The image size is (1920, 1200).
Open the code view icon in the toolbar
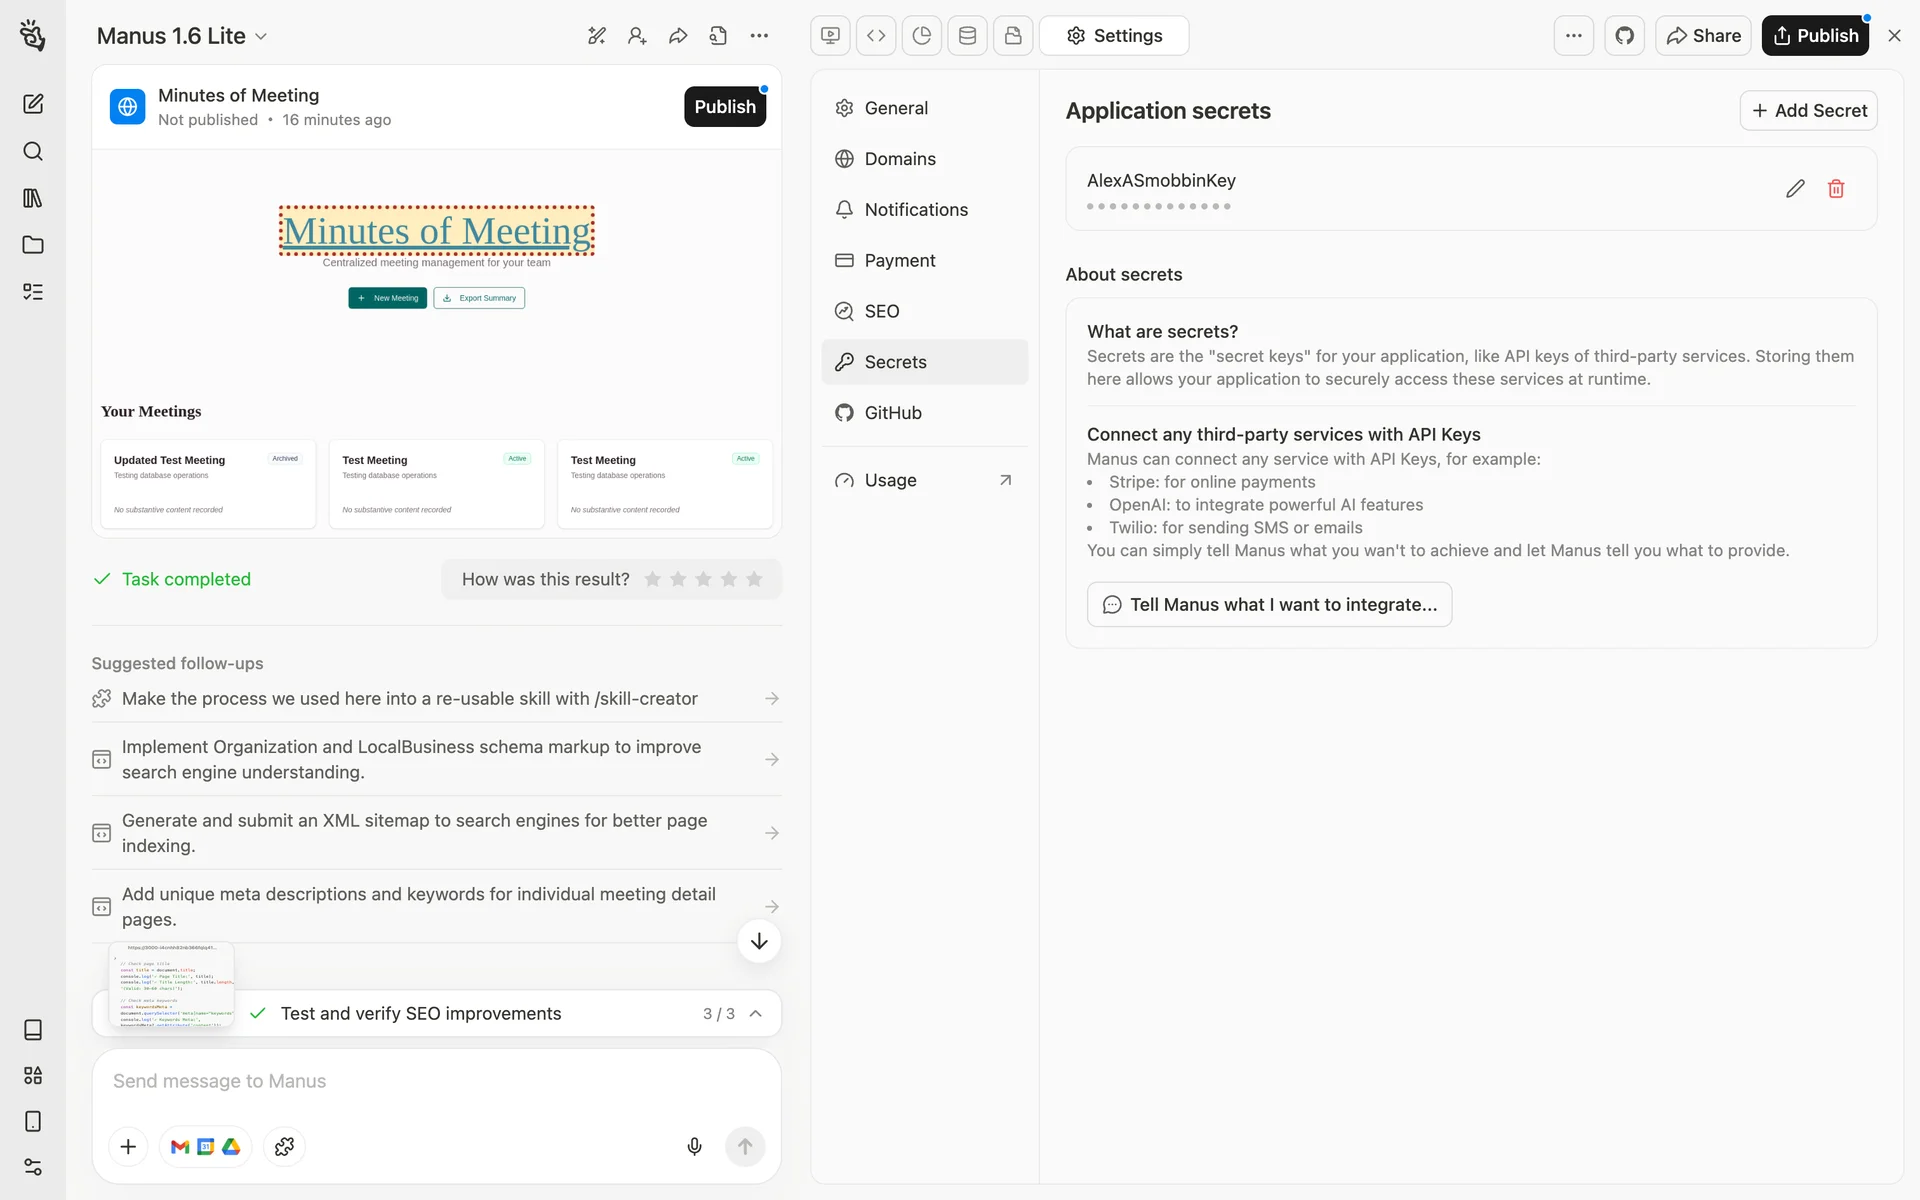[876, 36]
